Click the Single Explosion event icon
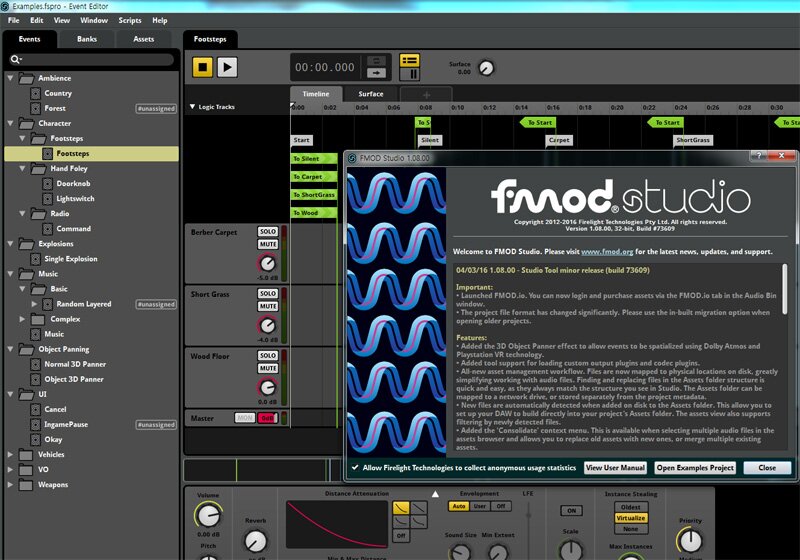The image size is (800, 560). tap(35, 259)
